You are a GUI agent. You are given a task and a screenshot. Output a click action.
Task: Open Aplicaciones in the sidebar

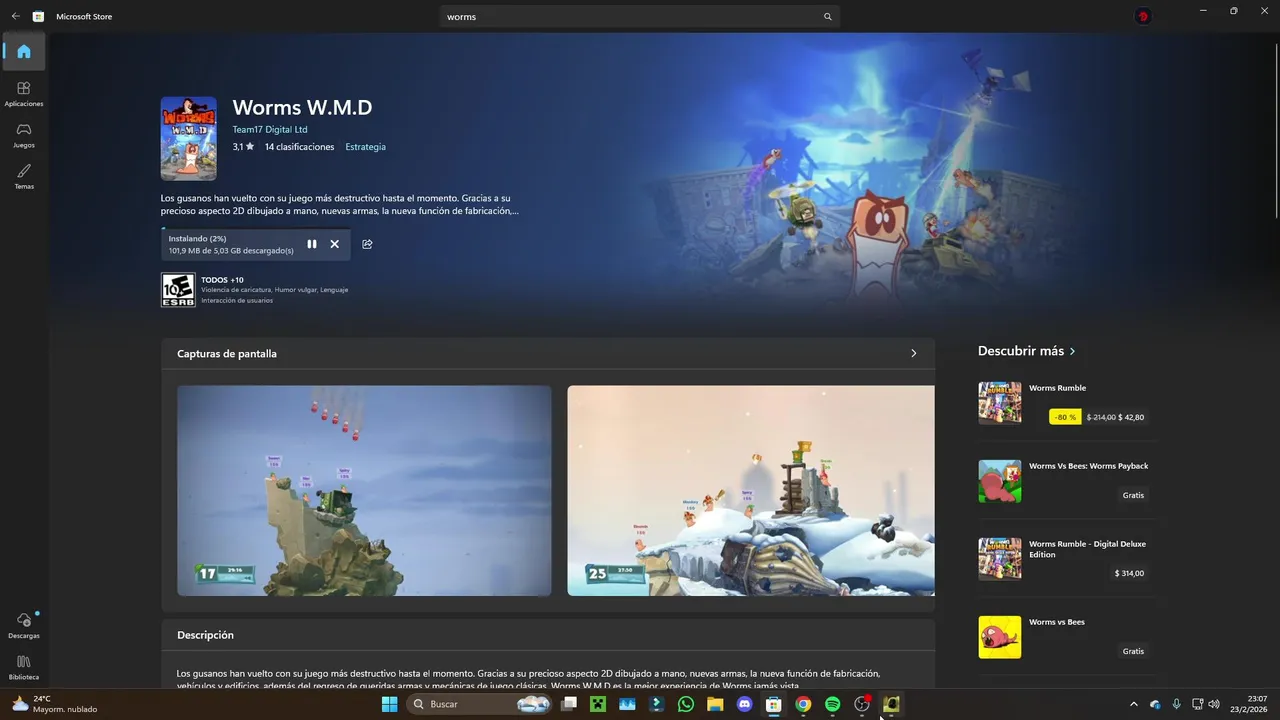[x=24, y=94]
